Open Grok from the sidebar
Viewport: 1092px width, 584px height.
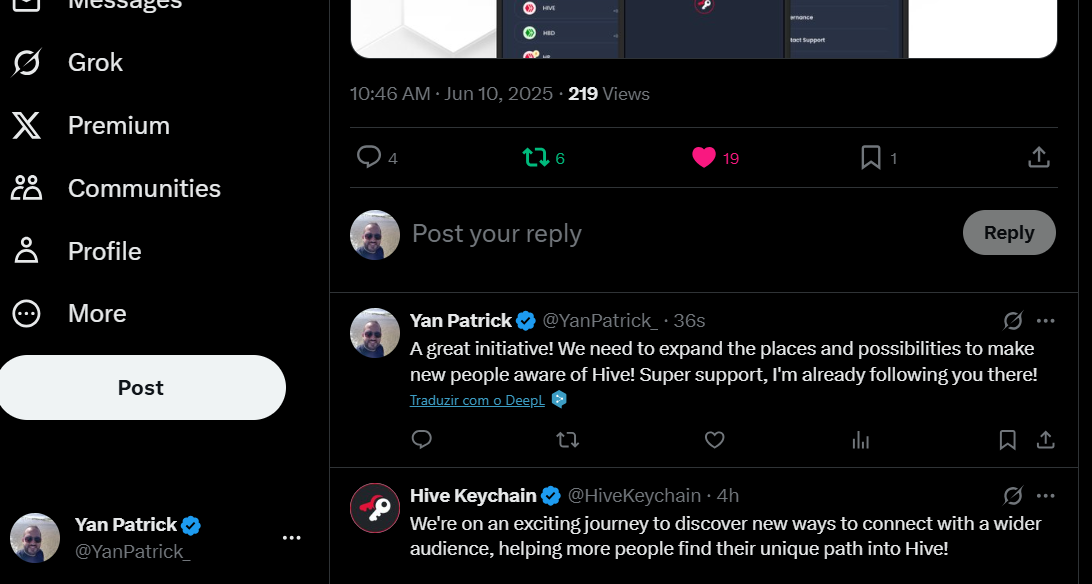coord(68,63)
